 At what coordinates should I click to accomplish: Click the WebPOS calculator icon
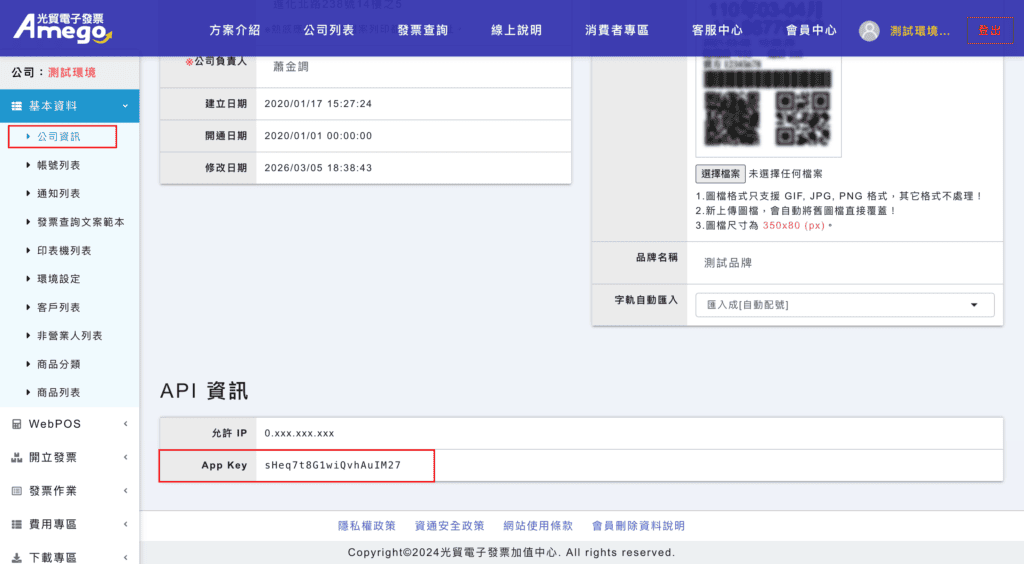(16, 424)
